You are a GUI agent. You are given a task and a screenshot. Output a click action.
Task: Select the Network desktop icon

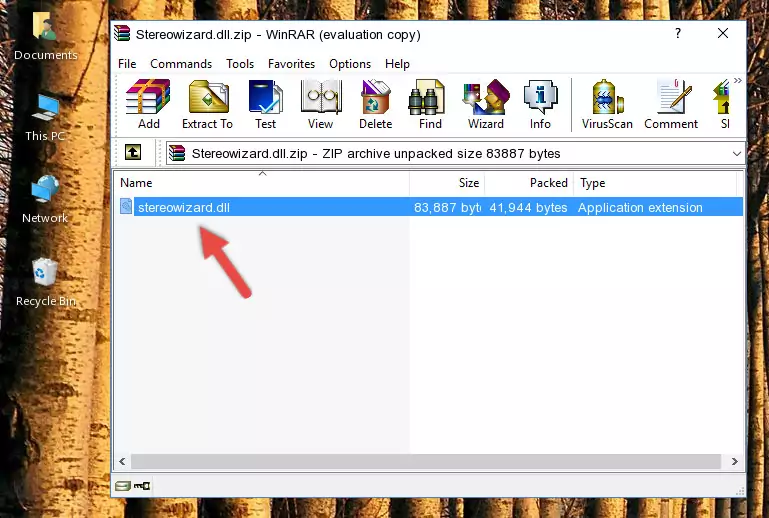45,200
